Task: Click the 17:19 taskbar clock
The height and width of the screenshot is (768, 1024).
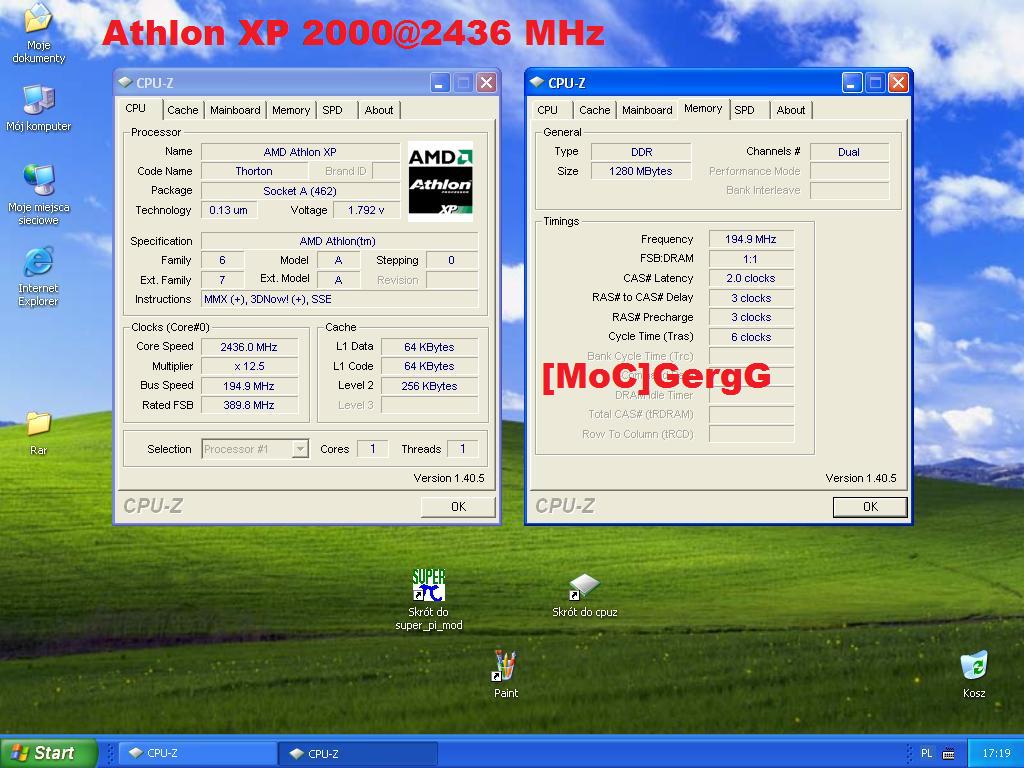Action: (x=996, y=754)
